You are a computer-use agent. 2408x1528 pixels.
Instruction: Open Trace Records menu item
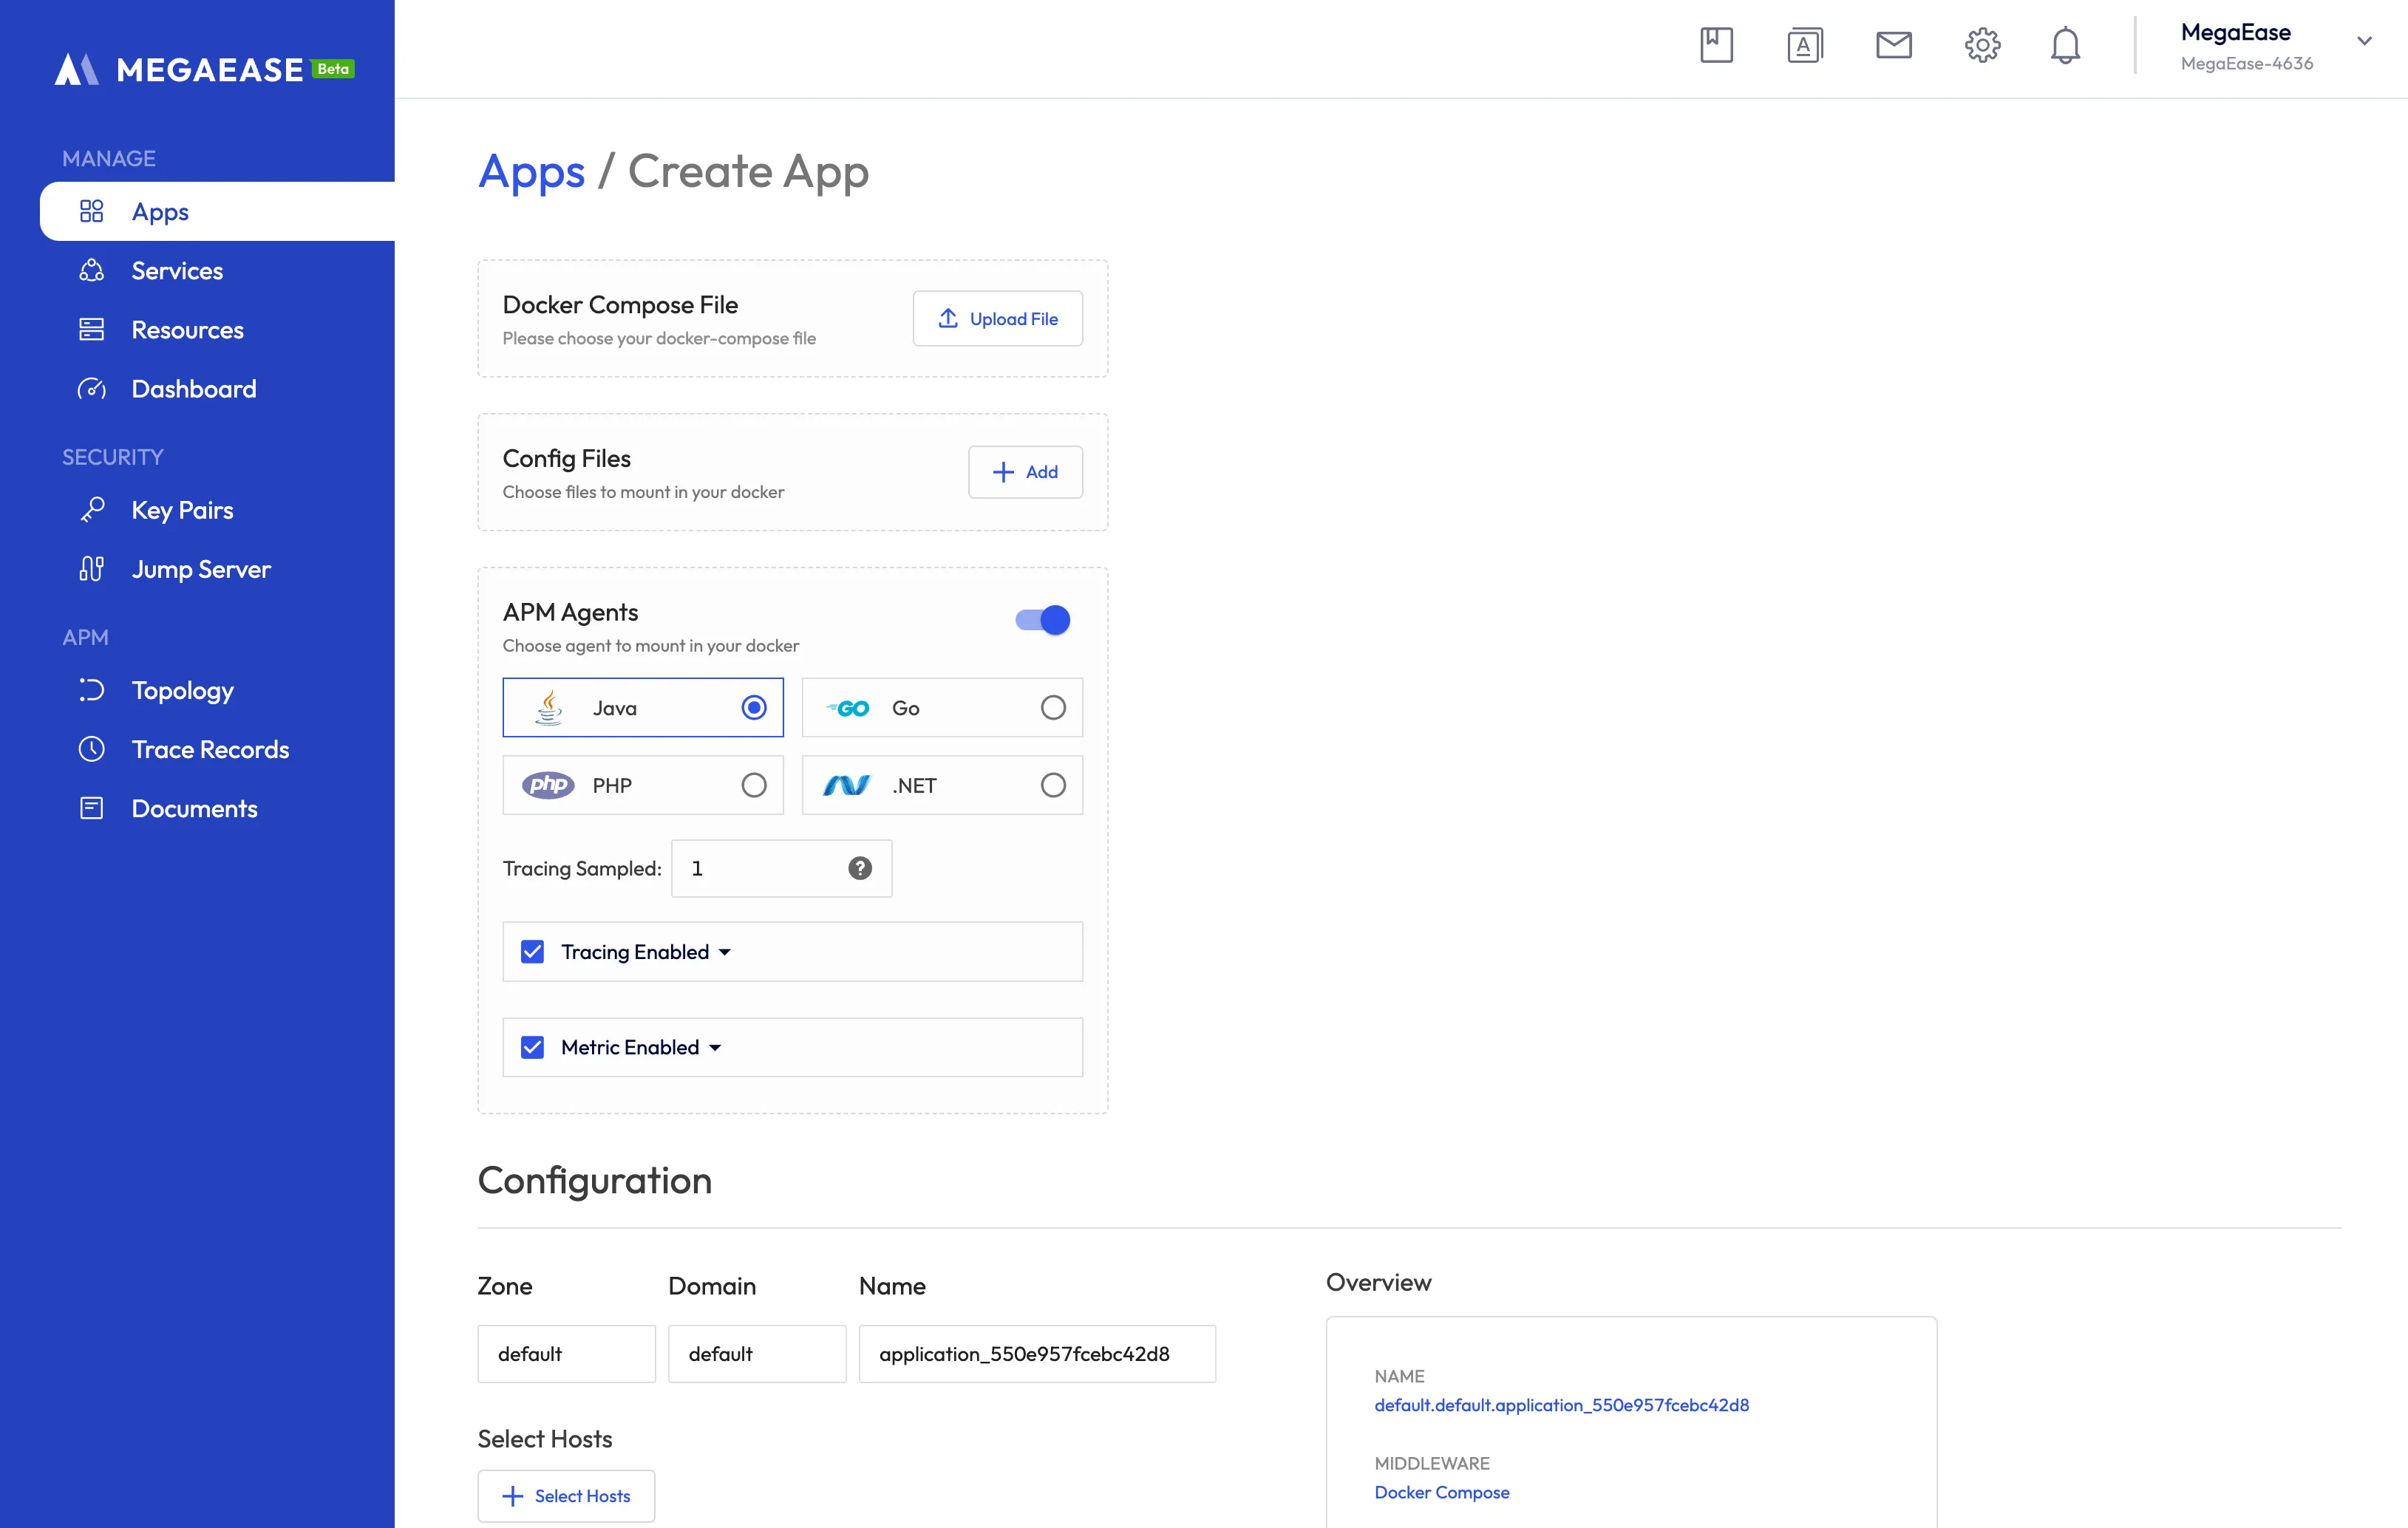[217, 749]
